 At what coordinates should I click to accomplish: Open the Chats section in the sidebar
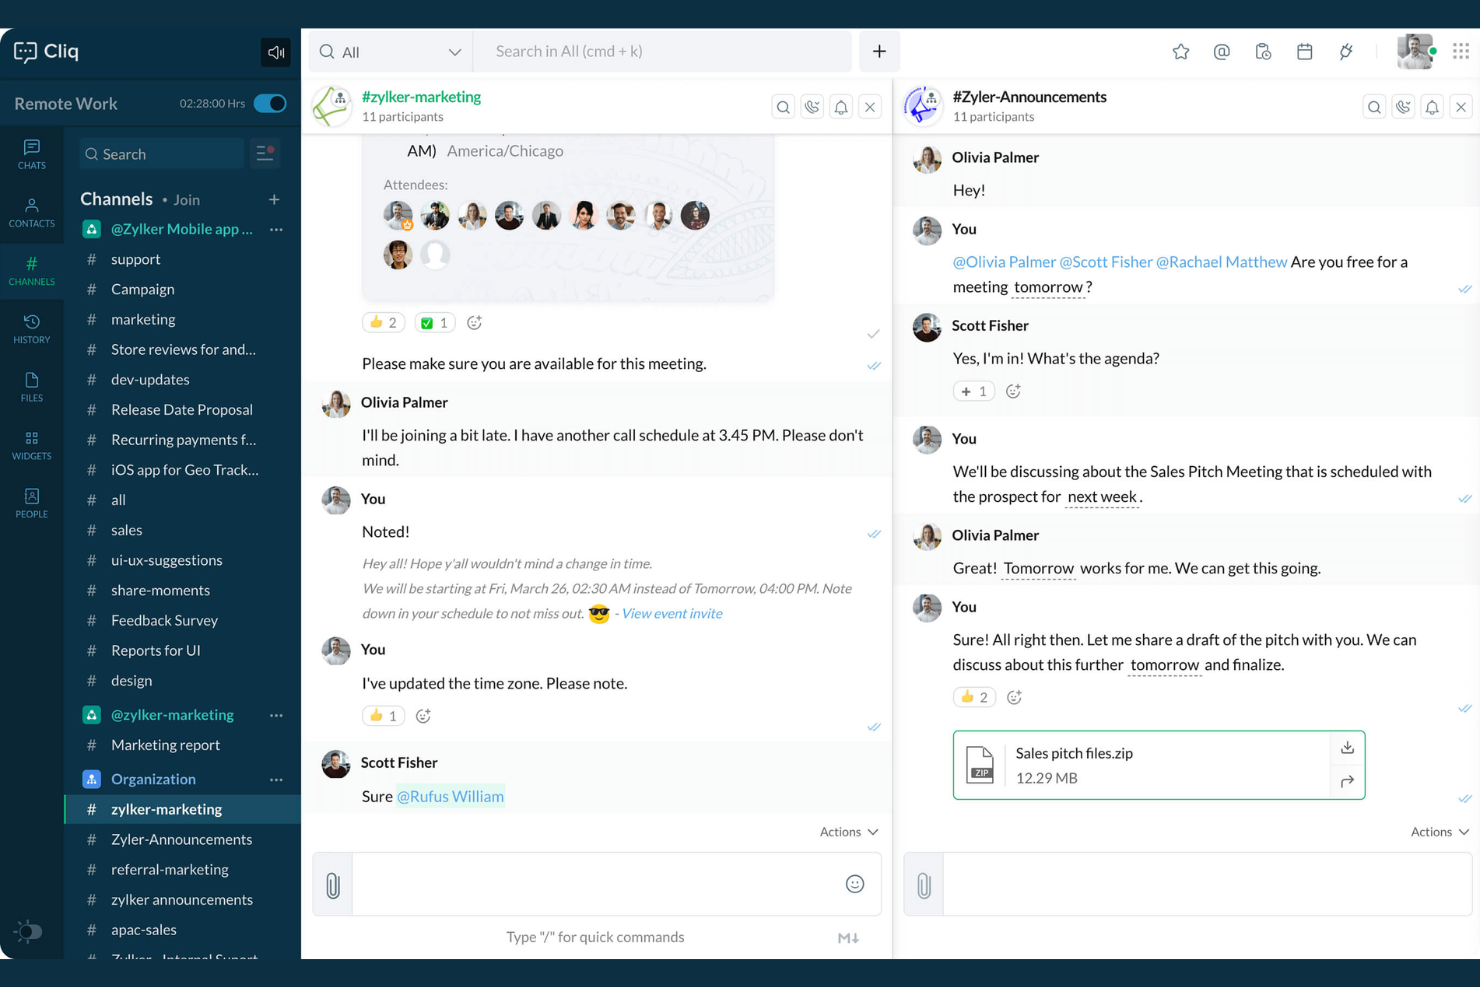click(x=32, y=154)
